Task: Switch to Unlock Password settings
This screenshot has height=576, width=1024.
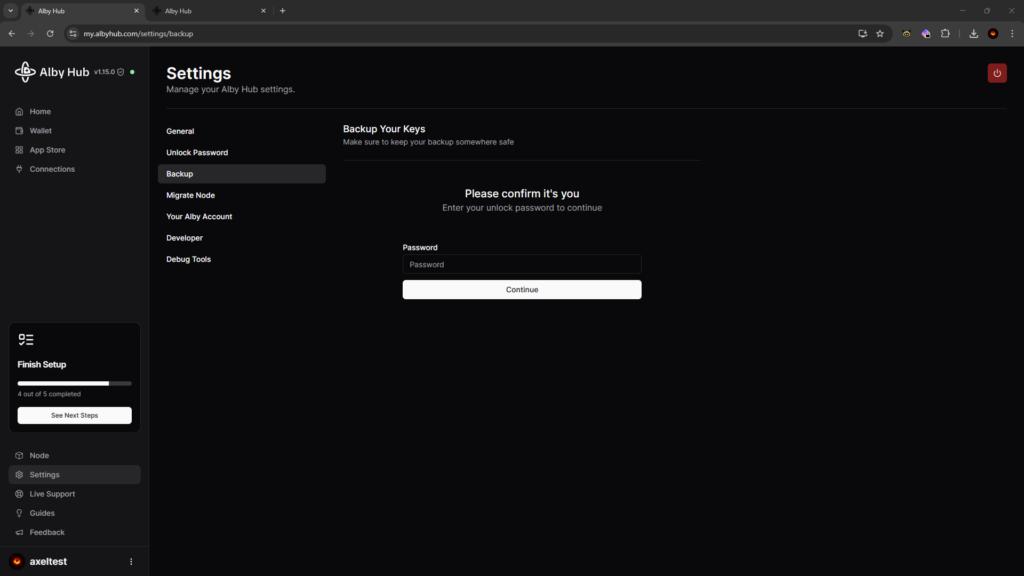Action: click(x=197, y=153)
